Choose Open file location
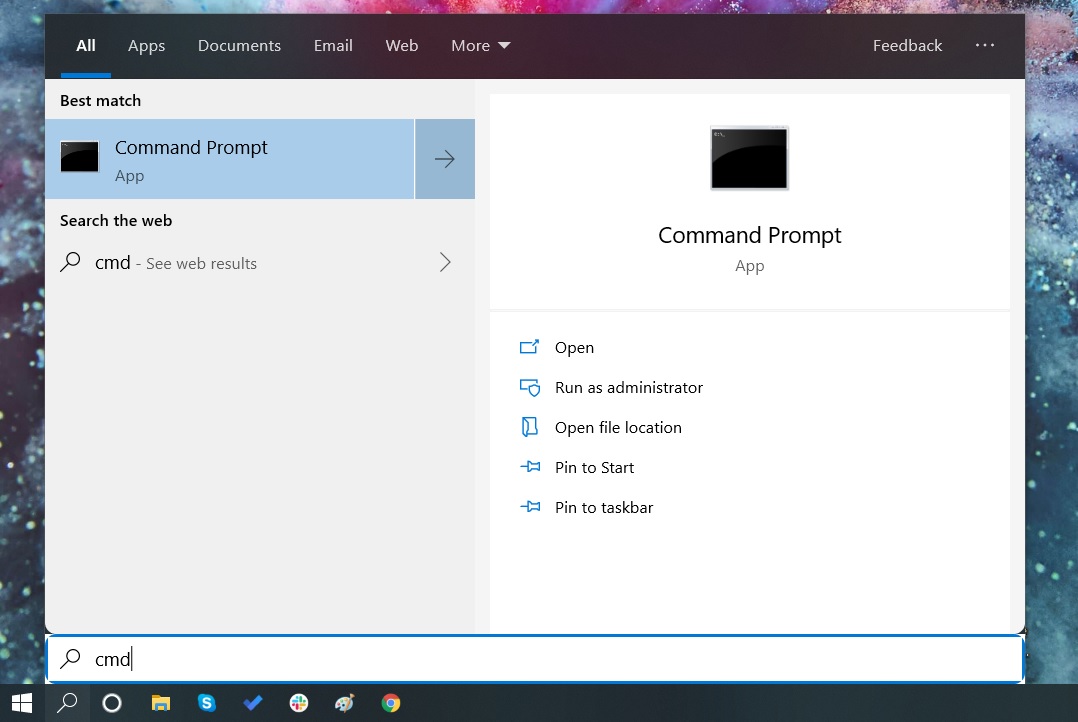This screenshot has width=1078, height=722. pyautogui.click(x=618, y=428)
